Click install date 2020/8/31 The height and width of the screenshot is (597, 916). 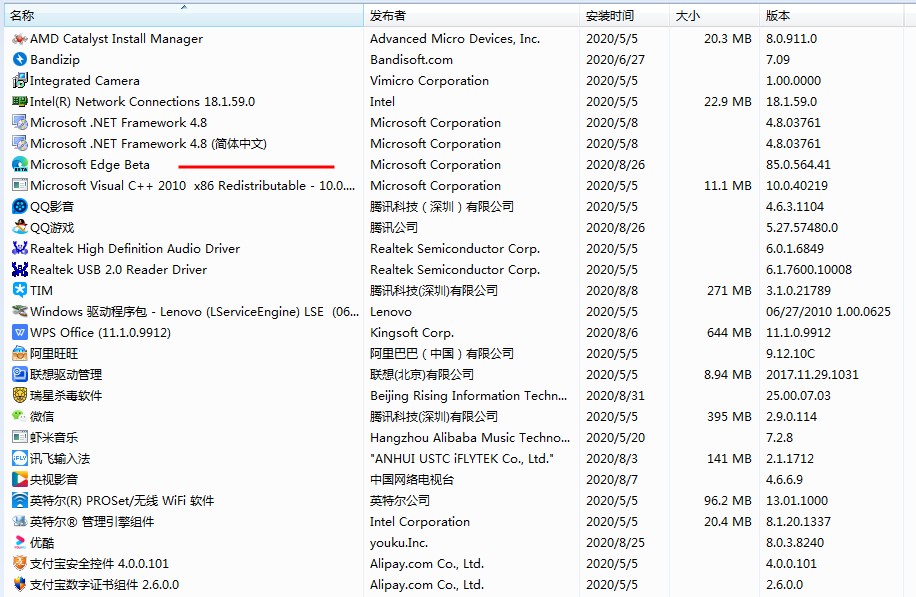click(615, 395)
